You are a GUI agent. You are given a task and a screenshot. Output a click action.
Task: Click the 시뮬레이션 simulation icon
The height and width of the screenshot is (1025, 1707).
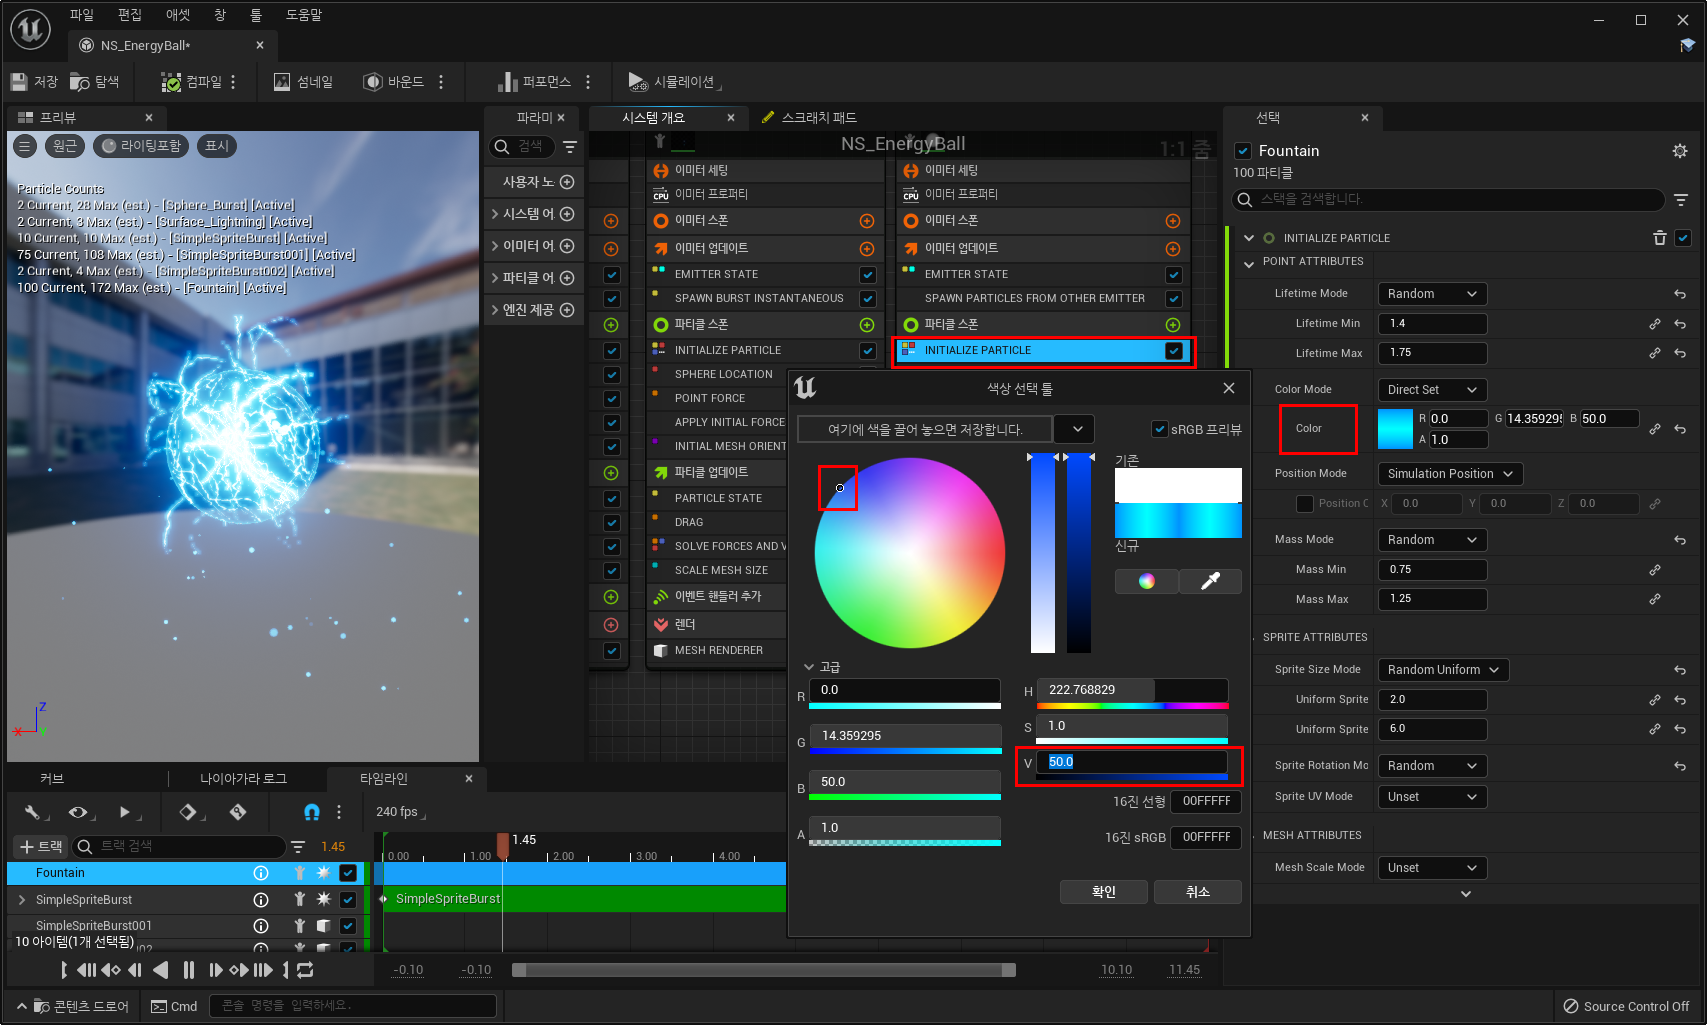(x=638, y=82)
